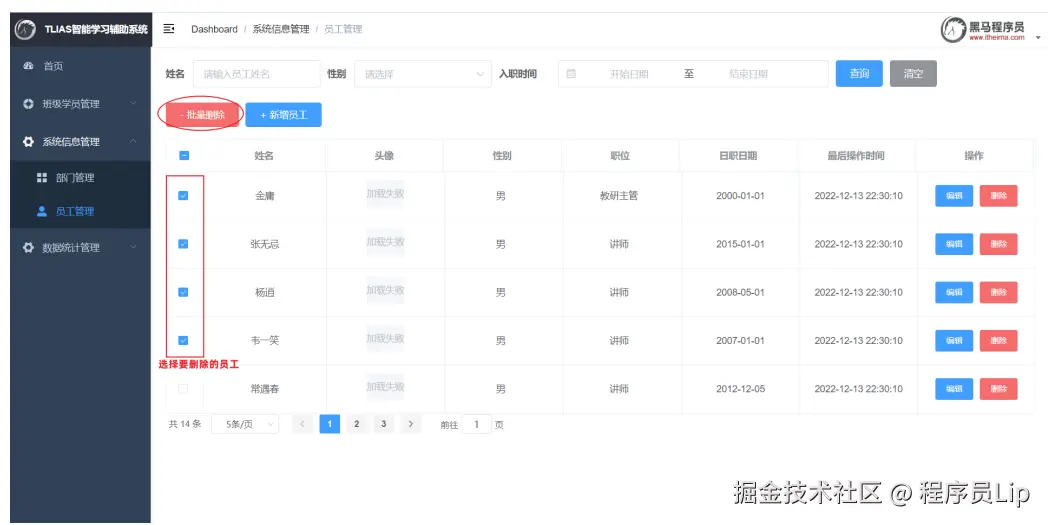Expand the 班级学员管理 submenu chevron
Screen dimensions: 1048x525
click(134, 104)
